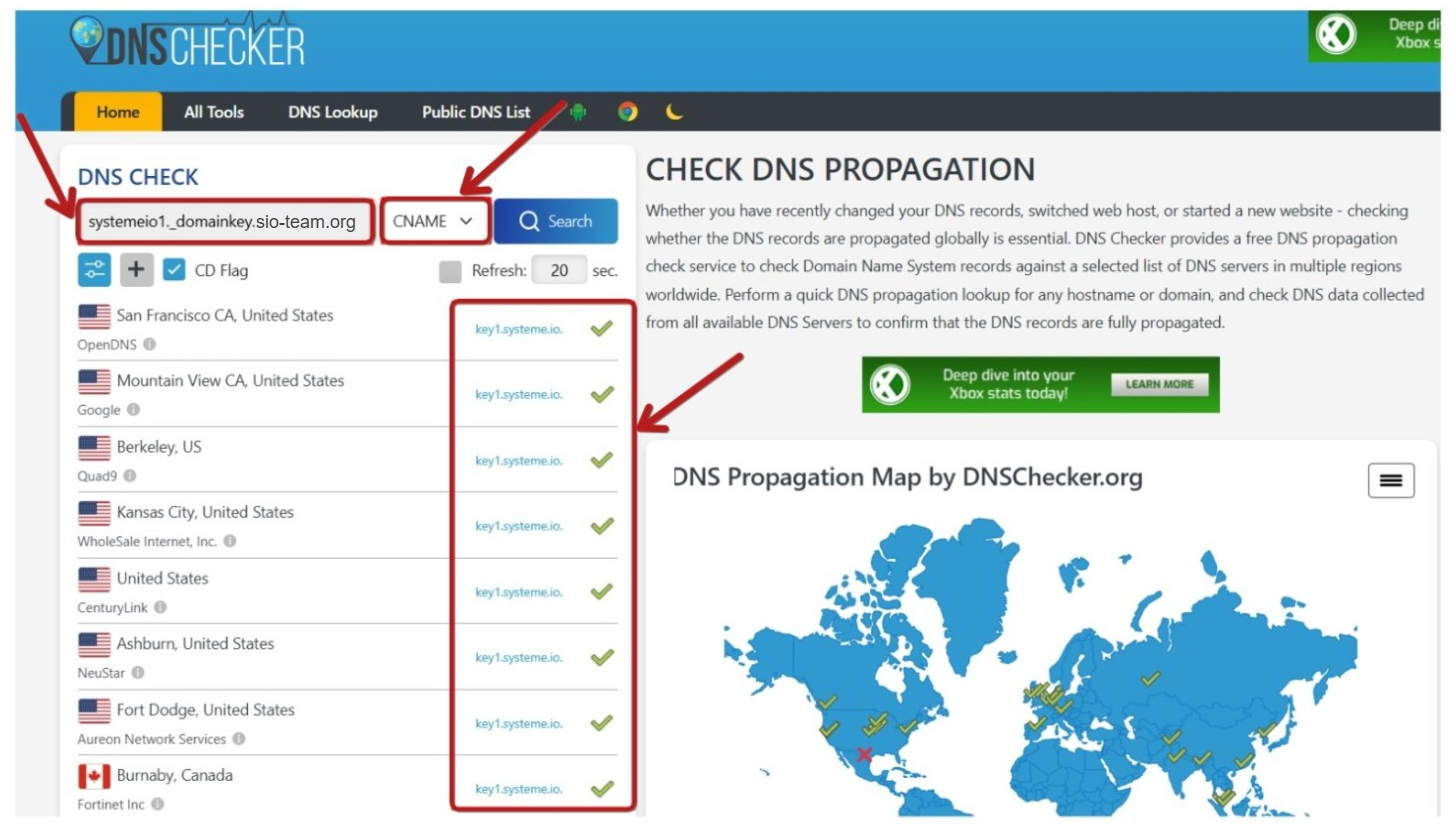Toggle dark mode moon icon

(675, 112)
